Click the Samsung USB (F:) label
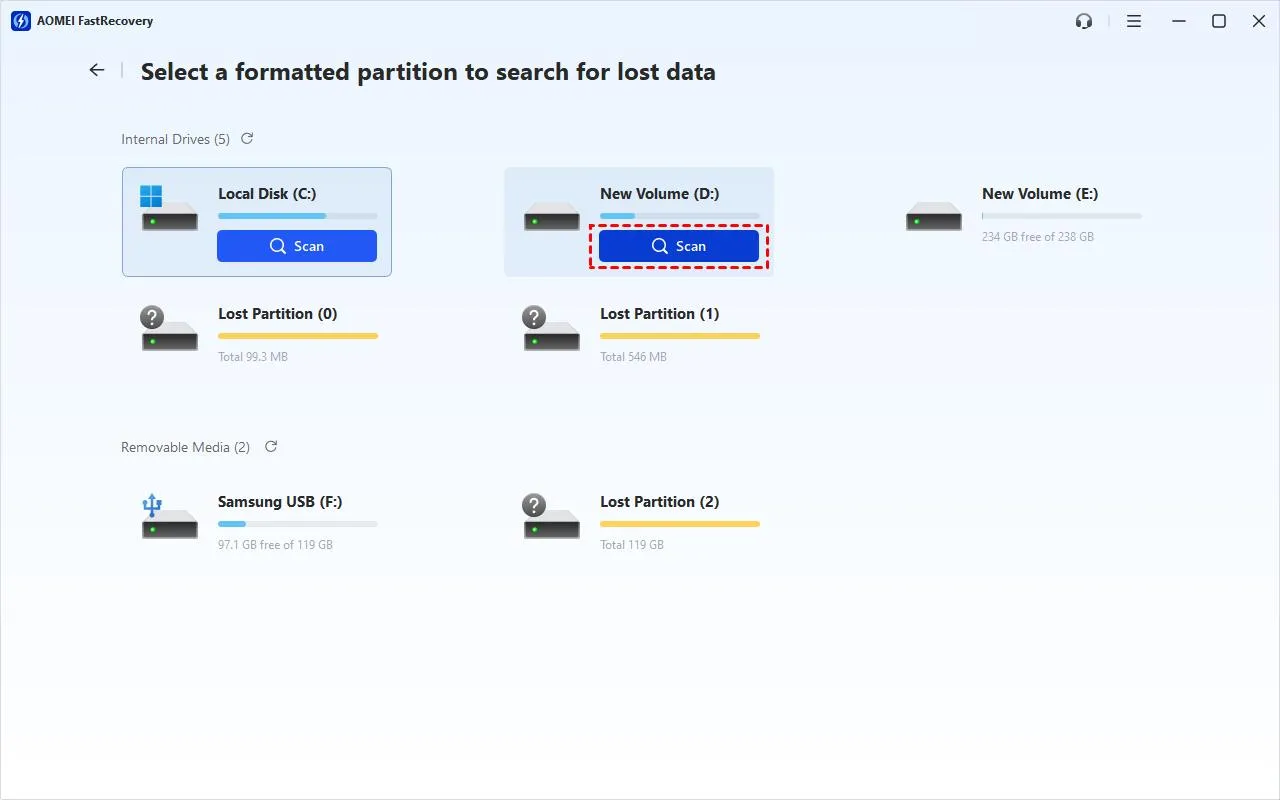The width and height of the screenshot is (1280, 800). pyautogui.click(x=280, y=502)
